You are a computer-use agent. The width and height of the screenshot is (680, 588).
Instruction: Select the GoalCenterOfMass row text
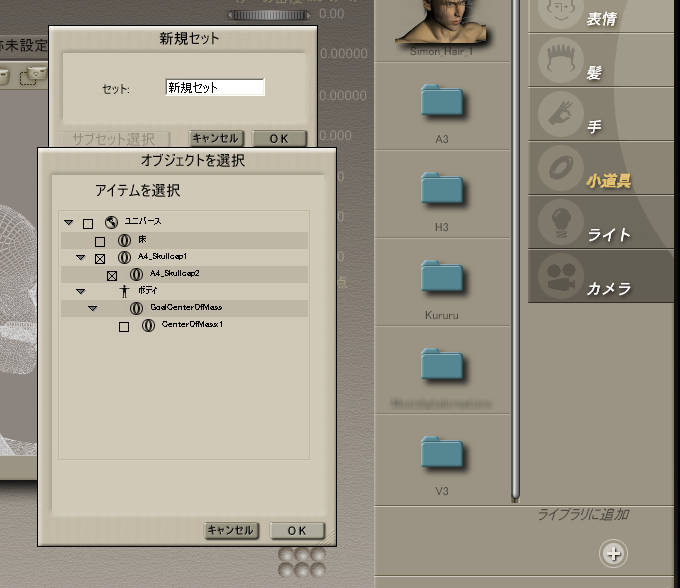click(x=186, y=307)
